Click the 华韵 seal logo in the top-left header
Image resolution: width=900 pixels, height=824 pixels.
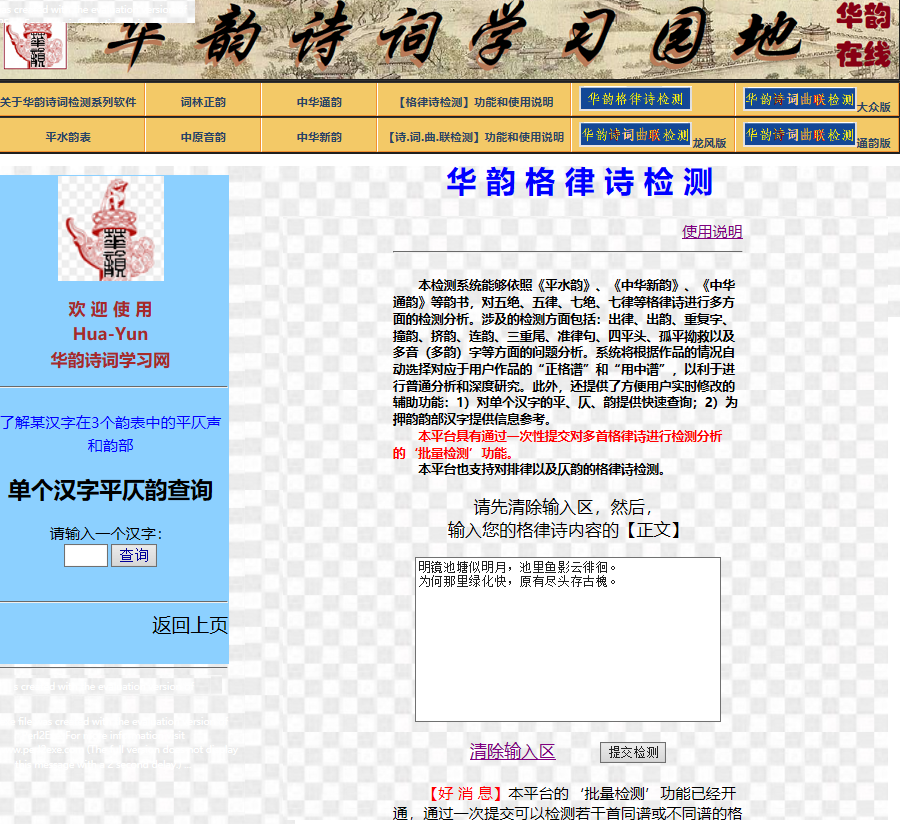coord(35,43)
